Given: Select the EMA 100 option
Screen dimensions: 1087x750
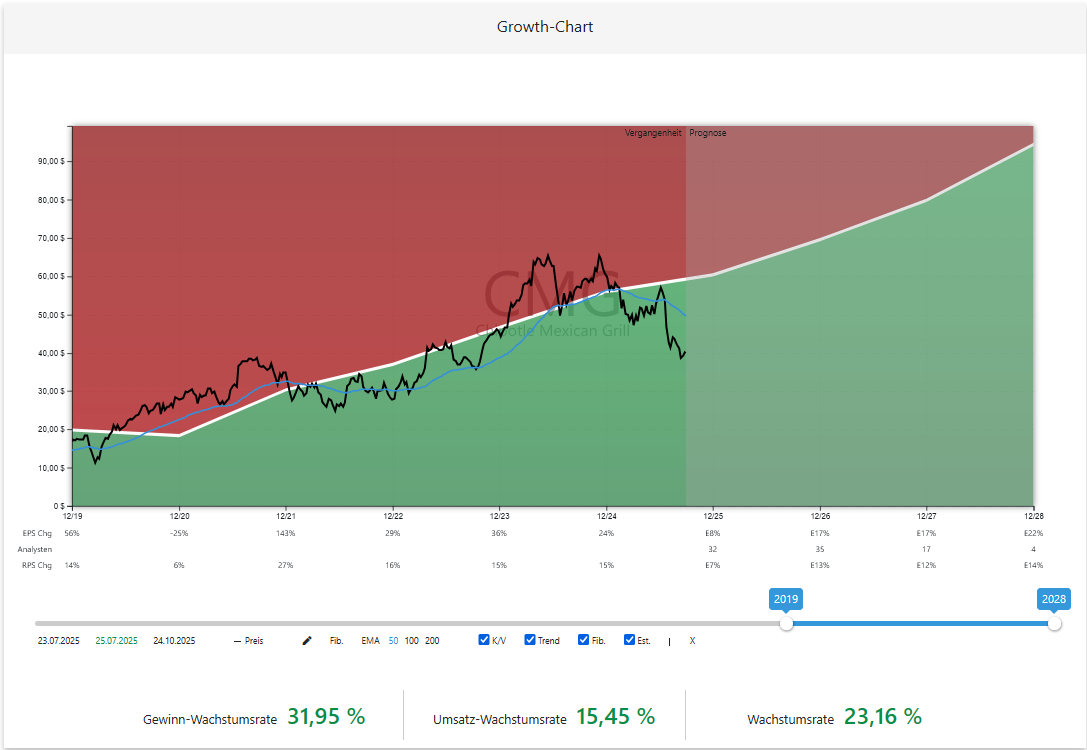Looking at the screenshot, I should pos(411,640).
